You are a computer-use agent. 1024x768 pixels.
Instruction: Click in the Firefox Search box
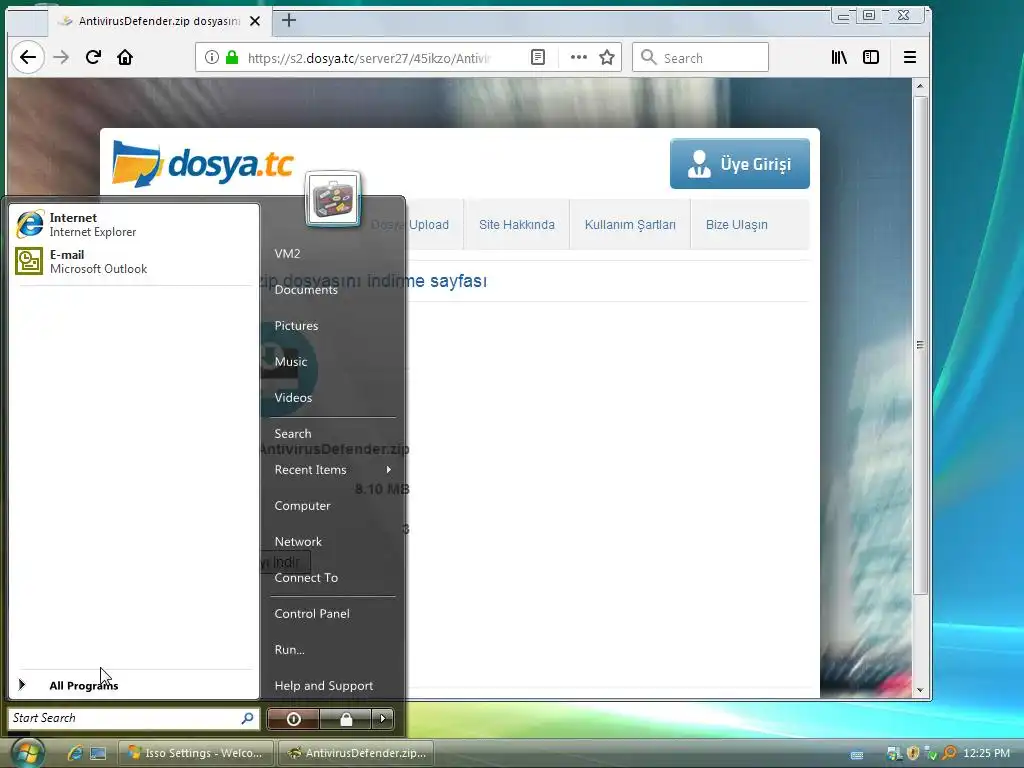coord(700,57)
